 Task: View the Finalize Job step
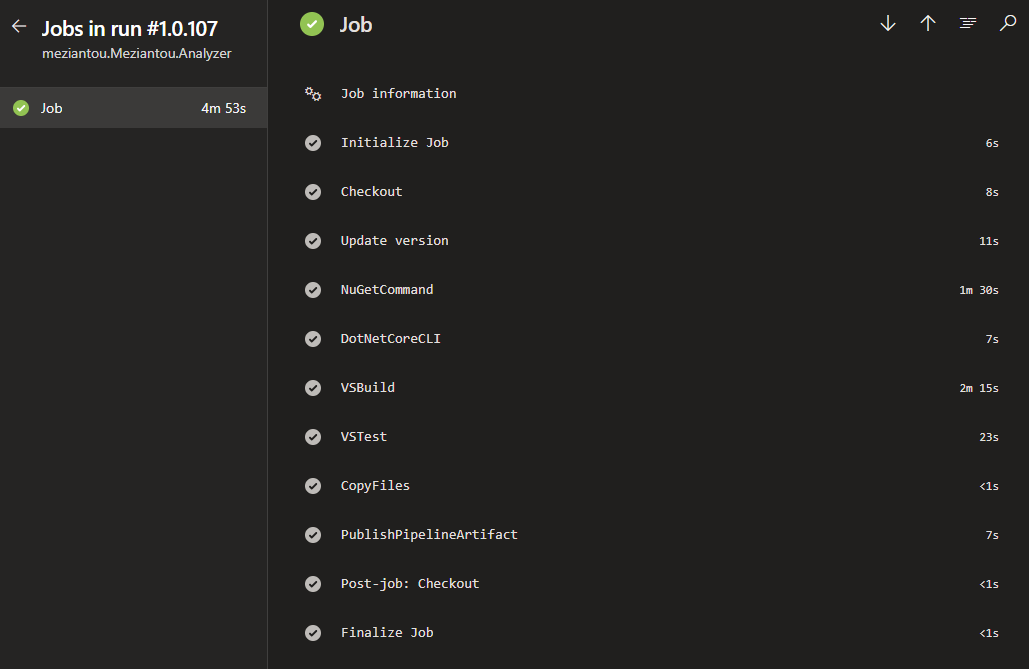387,633
